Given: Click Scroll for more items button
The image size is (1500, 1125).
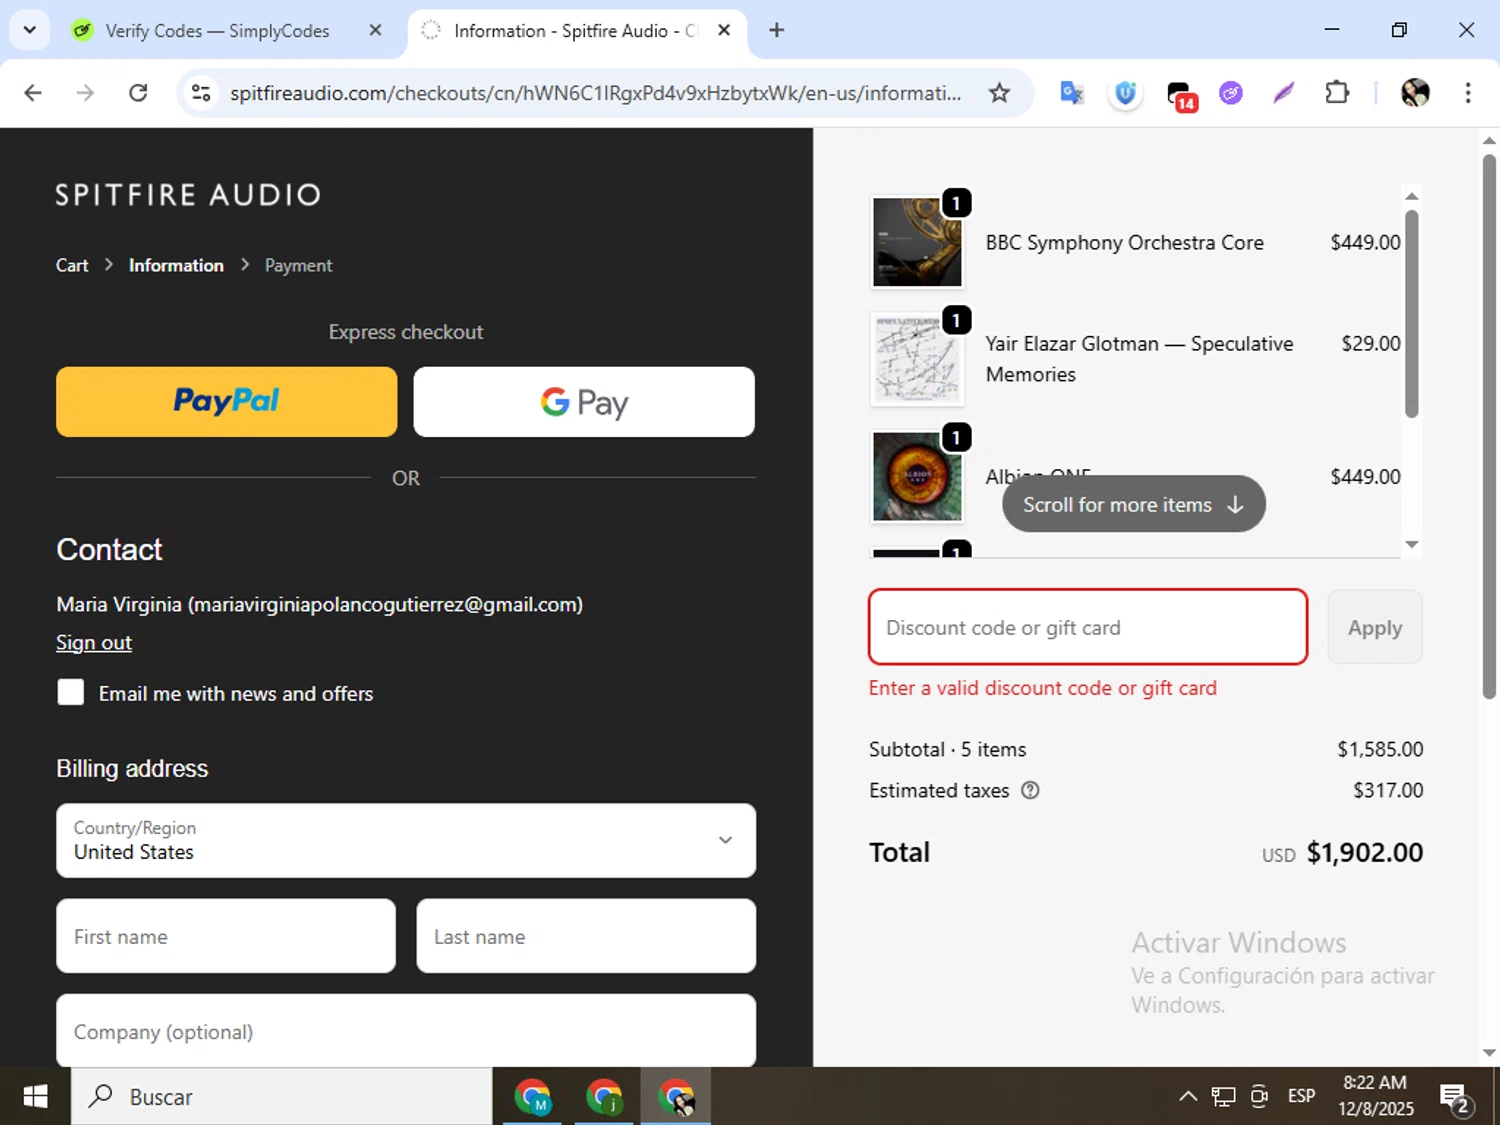Looking at the screenshot, I should pyautogui.click(x=1134, y=504).
